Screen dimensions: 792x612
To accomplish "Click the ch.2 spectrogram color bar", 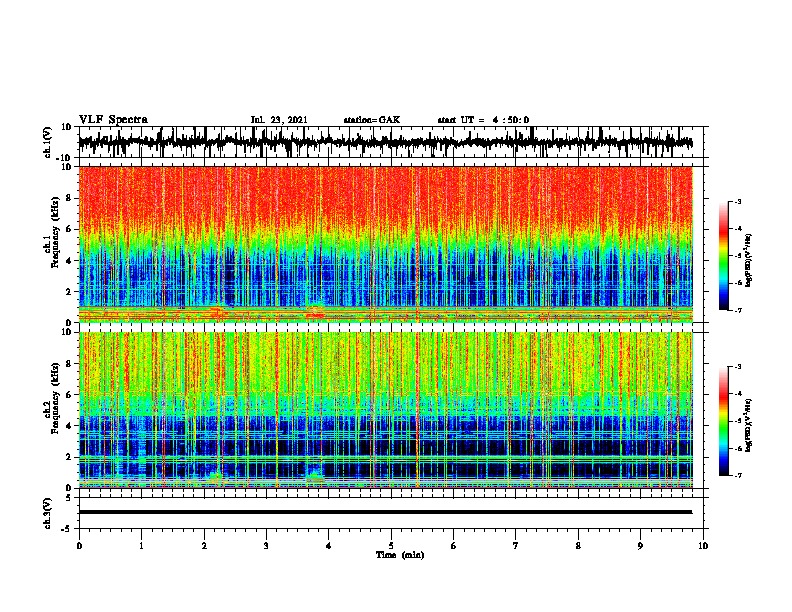I will 723,421.
